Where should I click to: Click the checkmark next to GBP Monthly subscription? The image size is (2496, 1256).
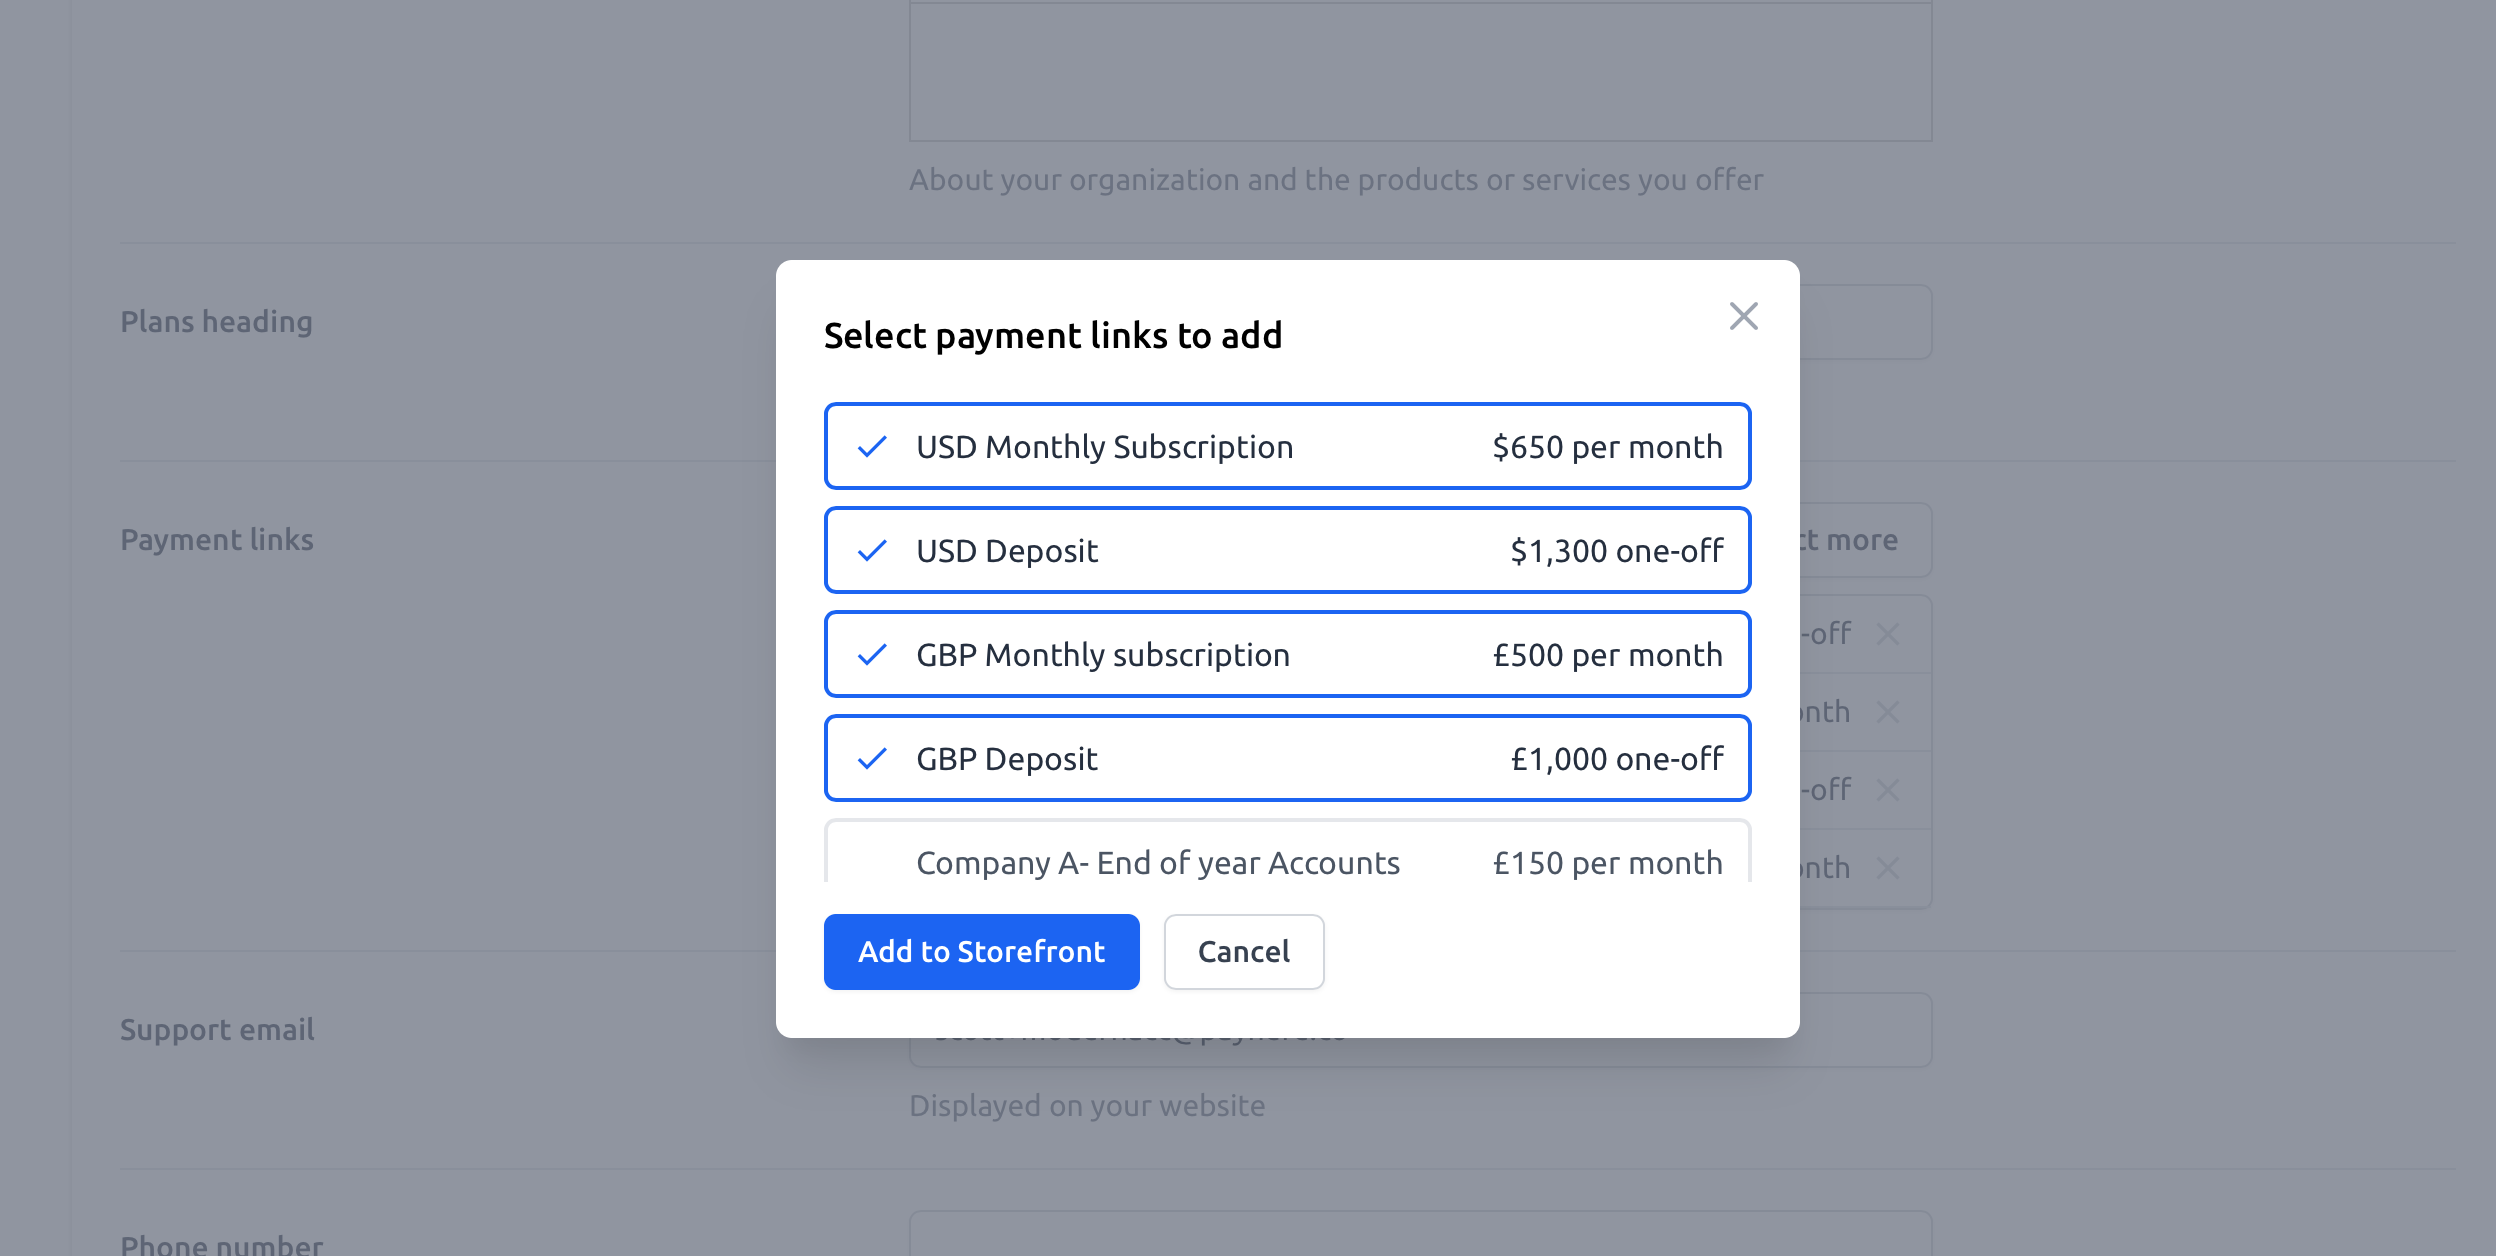pos(872,655)
